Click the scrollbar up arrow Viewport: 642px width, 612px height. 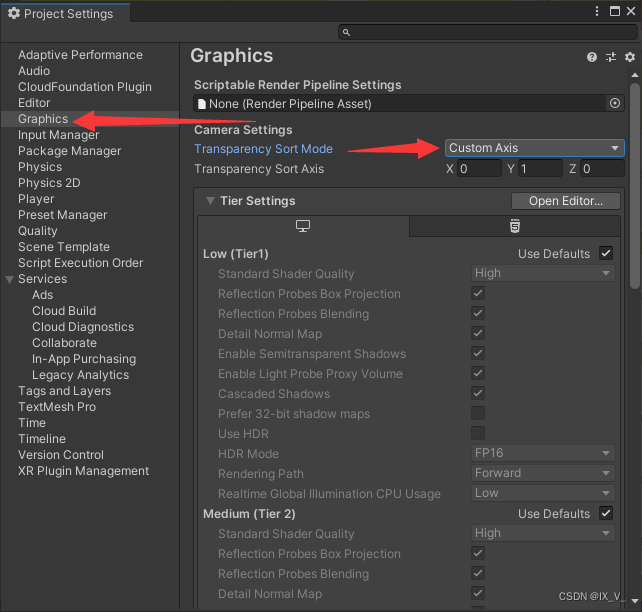click(635, 75)
